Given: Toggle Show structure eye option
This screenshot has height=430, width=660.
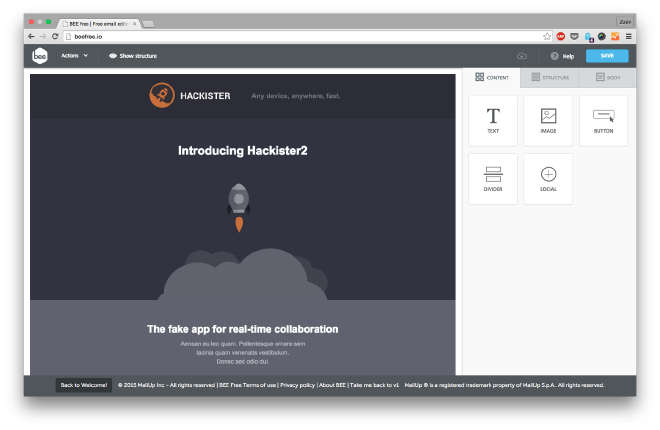Looking at the screenshot, I should [x=133, y=56].
